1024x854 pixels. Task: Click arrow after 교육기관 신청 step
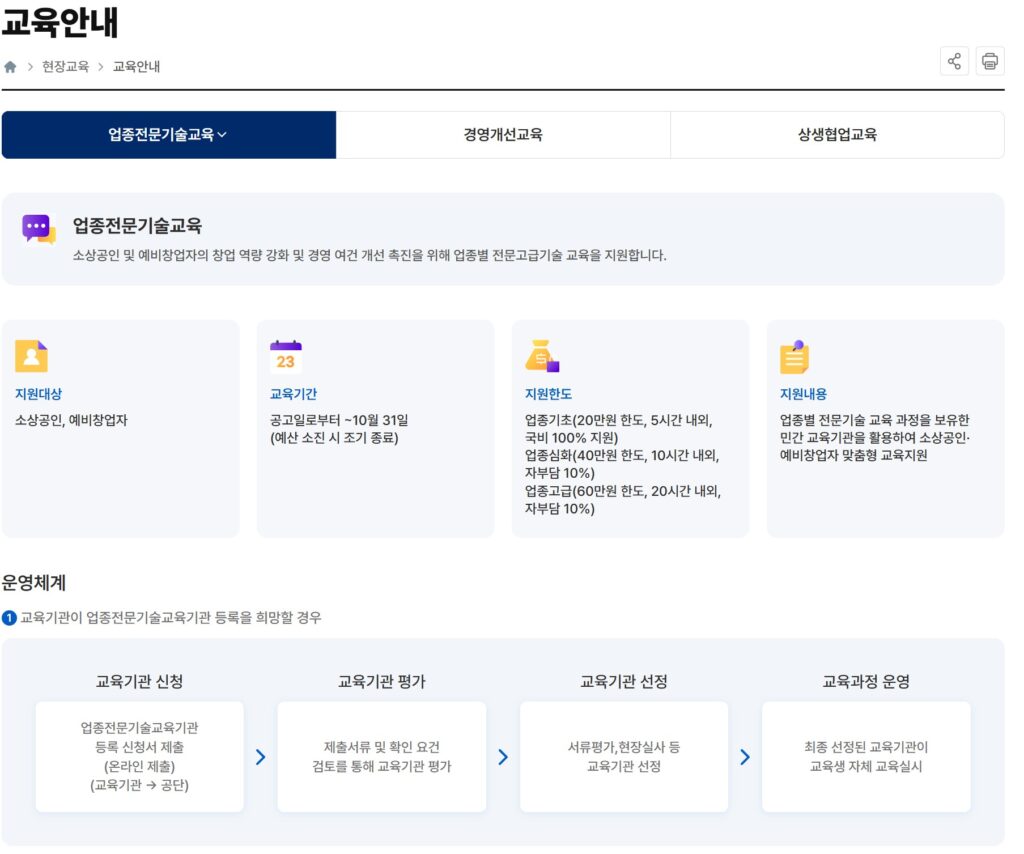261,757
